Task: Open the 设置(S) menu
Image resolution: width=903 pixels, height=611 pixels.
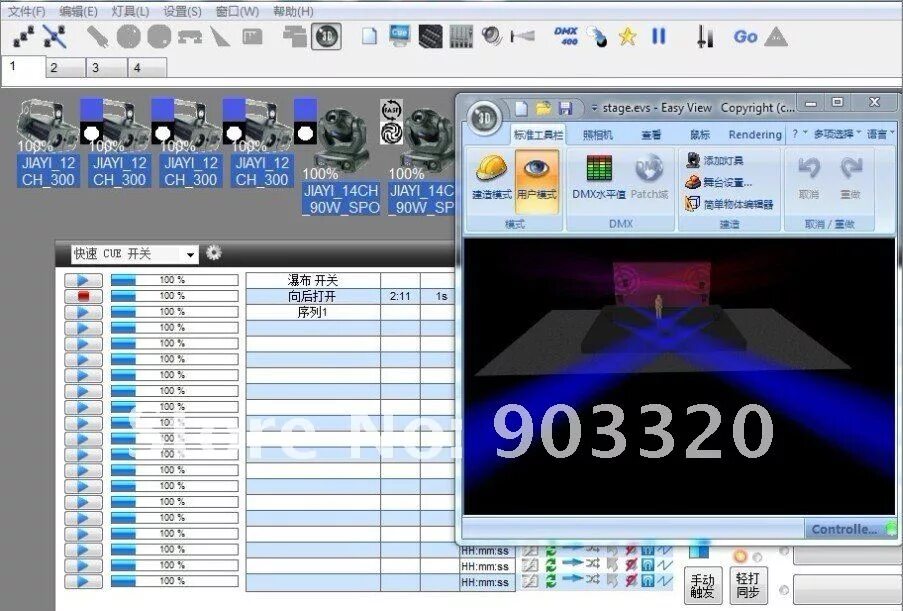Action: tap(183, 12)
